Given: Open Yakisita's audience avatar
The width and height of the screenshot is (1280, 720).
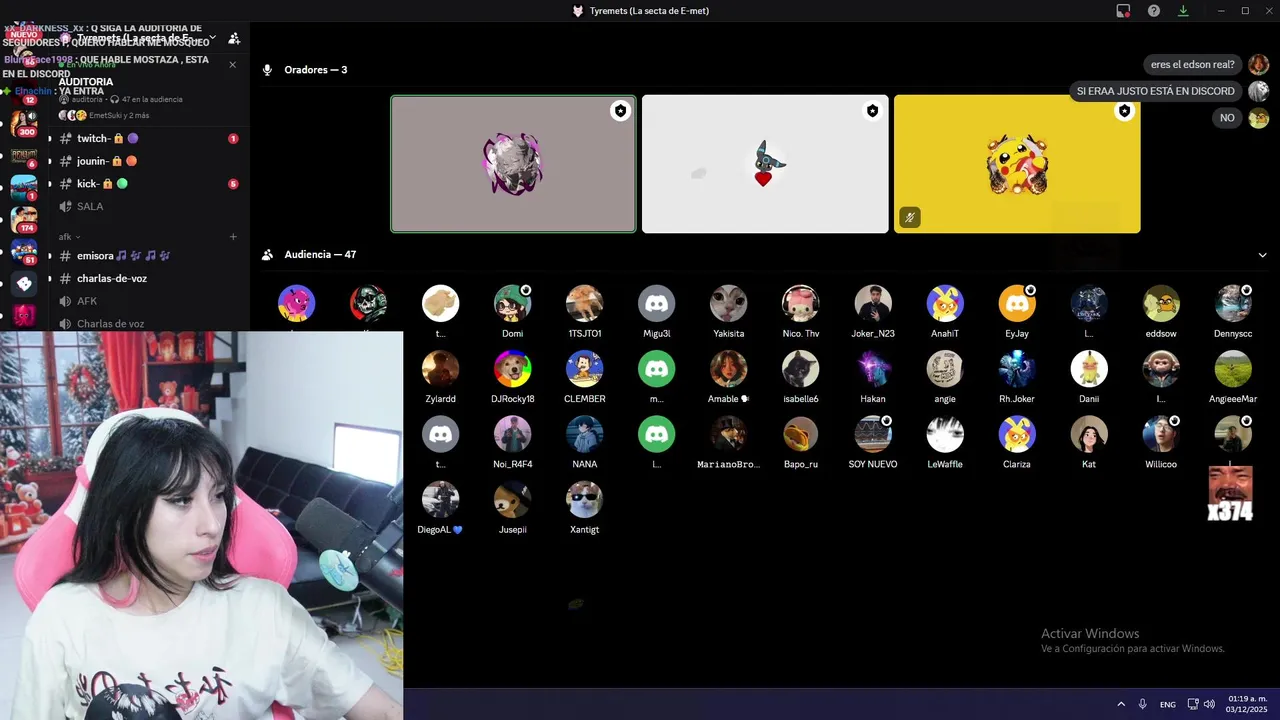Looking at the screenshot, I should 728,304.
